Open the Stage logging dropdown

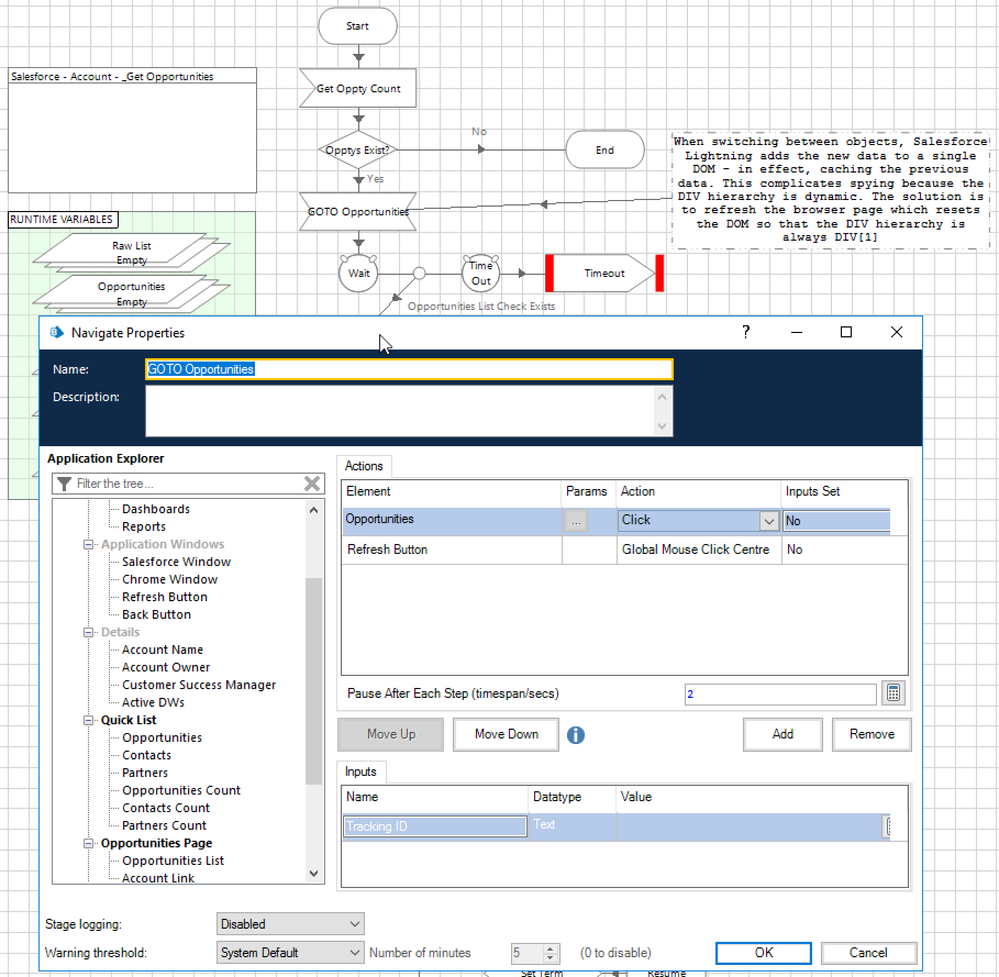290,924
